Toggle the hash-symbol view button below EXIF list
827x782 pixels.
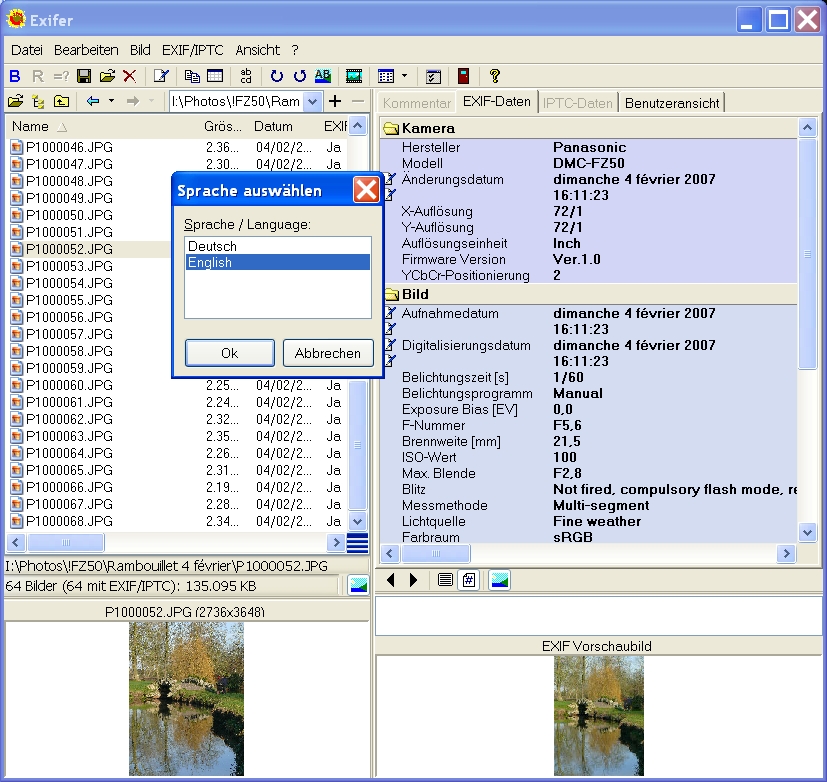(467, 580)
